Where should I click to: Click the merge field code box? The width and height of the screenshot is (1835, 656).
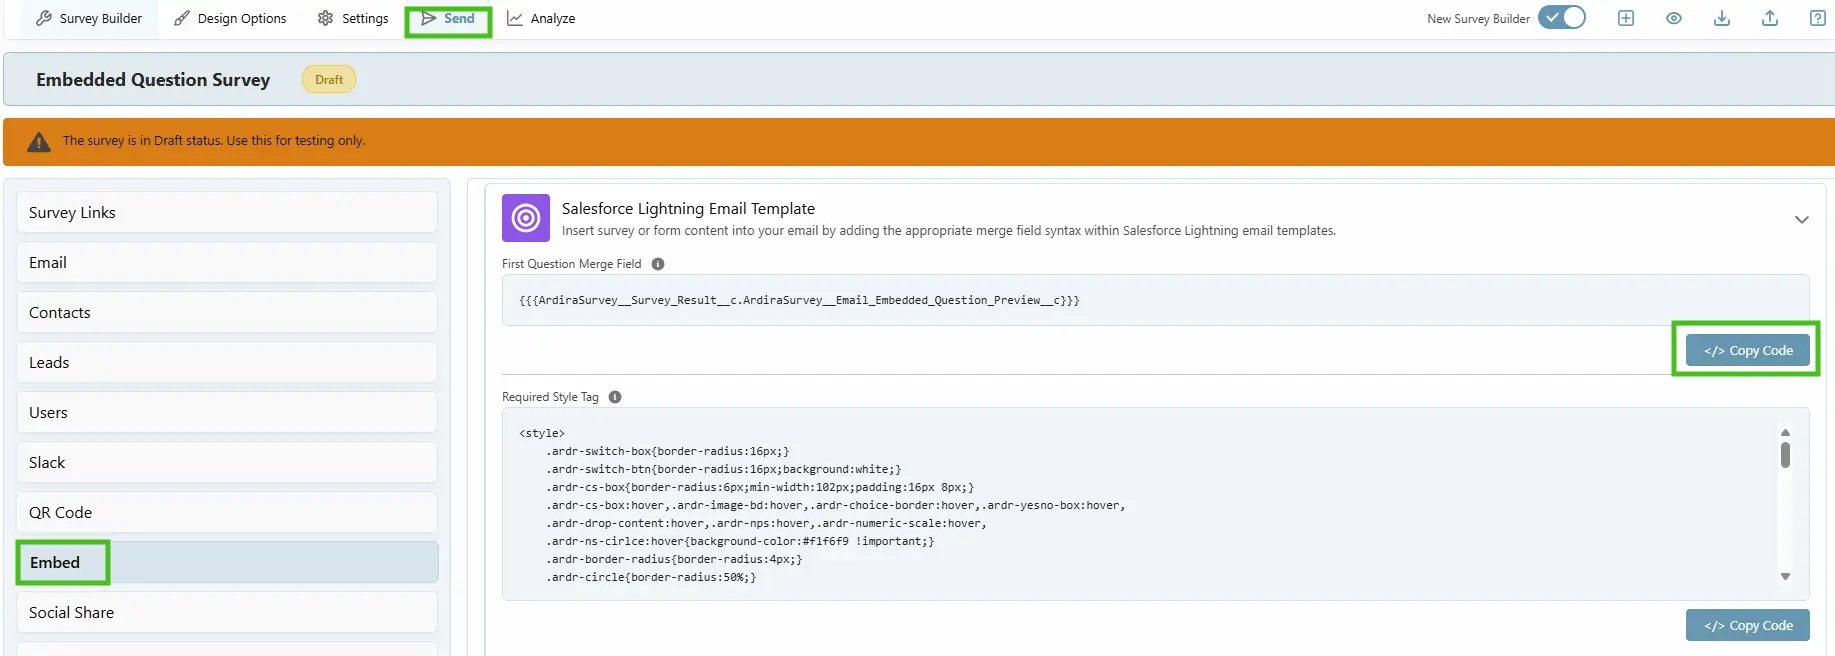(x=1155, y=300)
